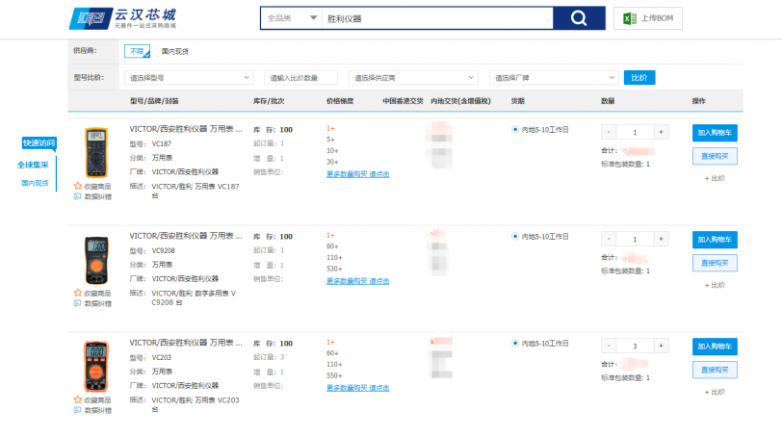The height and width of the screenshot is (437, 782).
Task: Click + 比价 for VC203
Action: click(x=715, y=392)
